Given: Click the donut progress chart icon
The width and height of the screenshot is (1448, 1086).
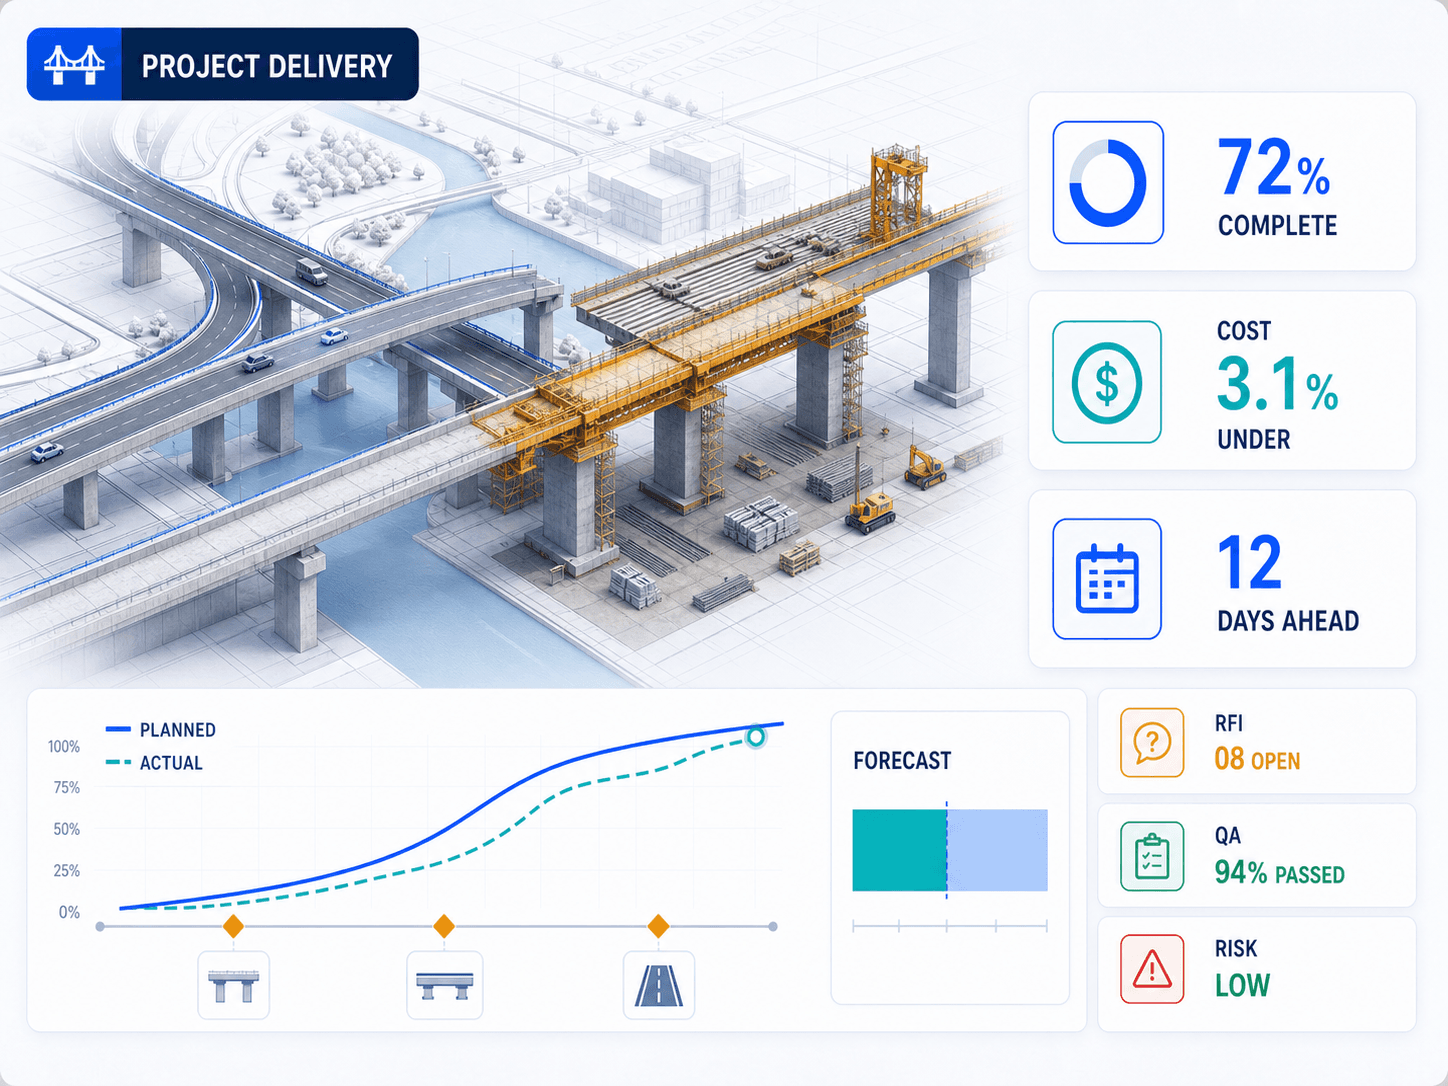Looking at the screenshot, I should pos(1108,183).
